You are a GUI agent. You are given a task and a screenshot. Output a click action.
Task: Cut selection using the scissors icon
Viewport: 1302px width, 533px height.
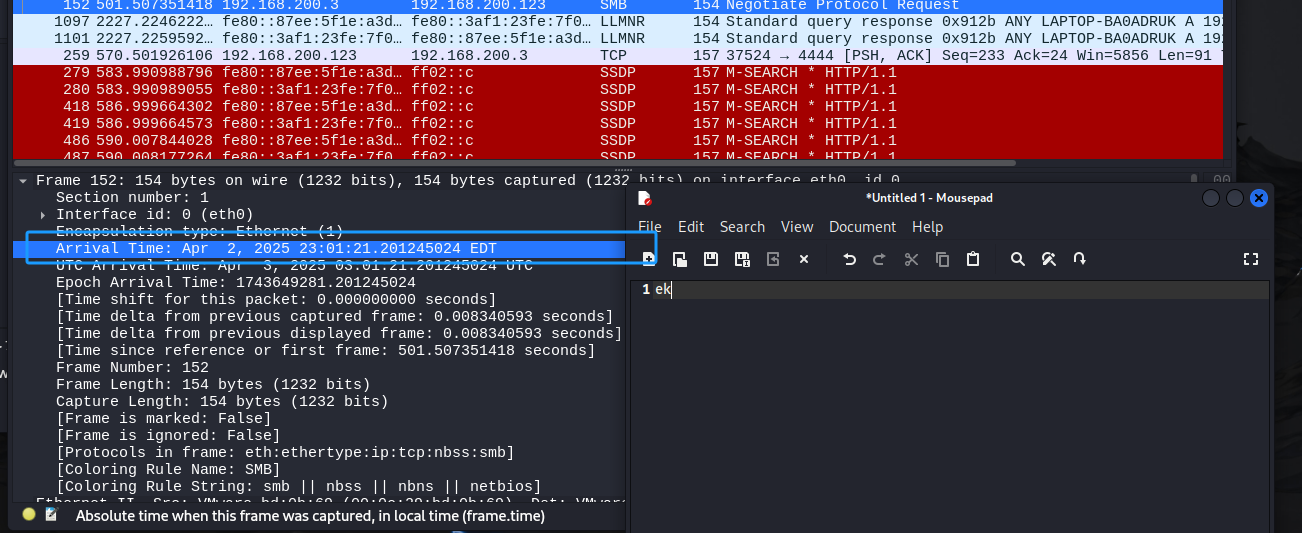click(x=911, y=259)
